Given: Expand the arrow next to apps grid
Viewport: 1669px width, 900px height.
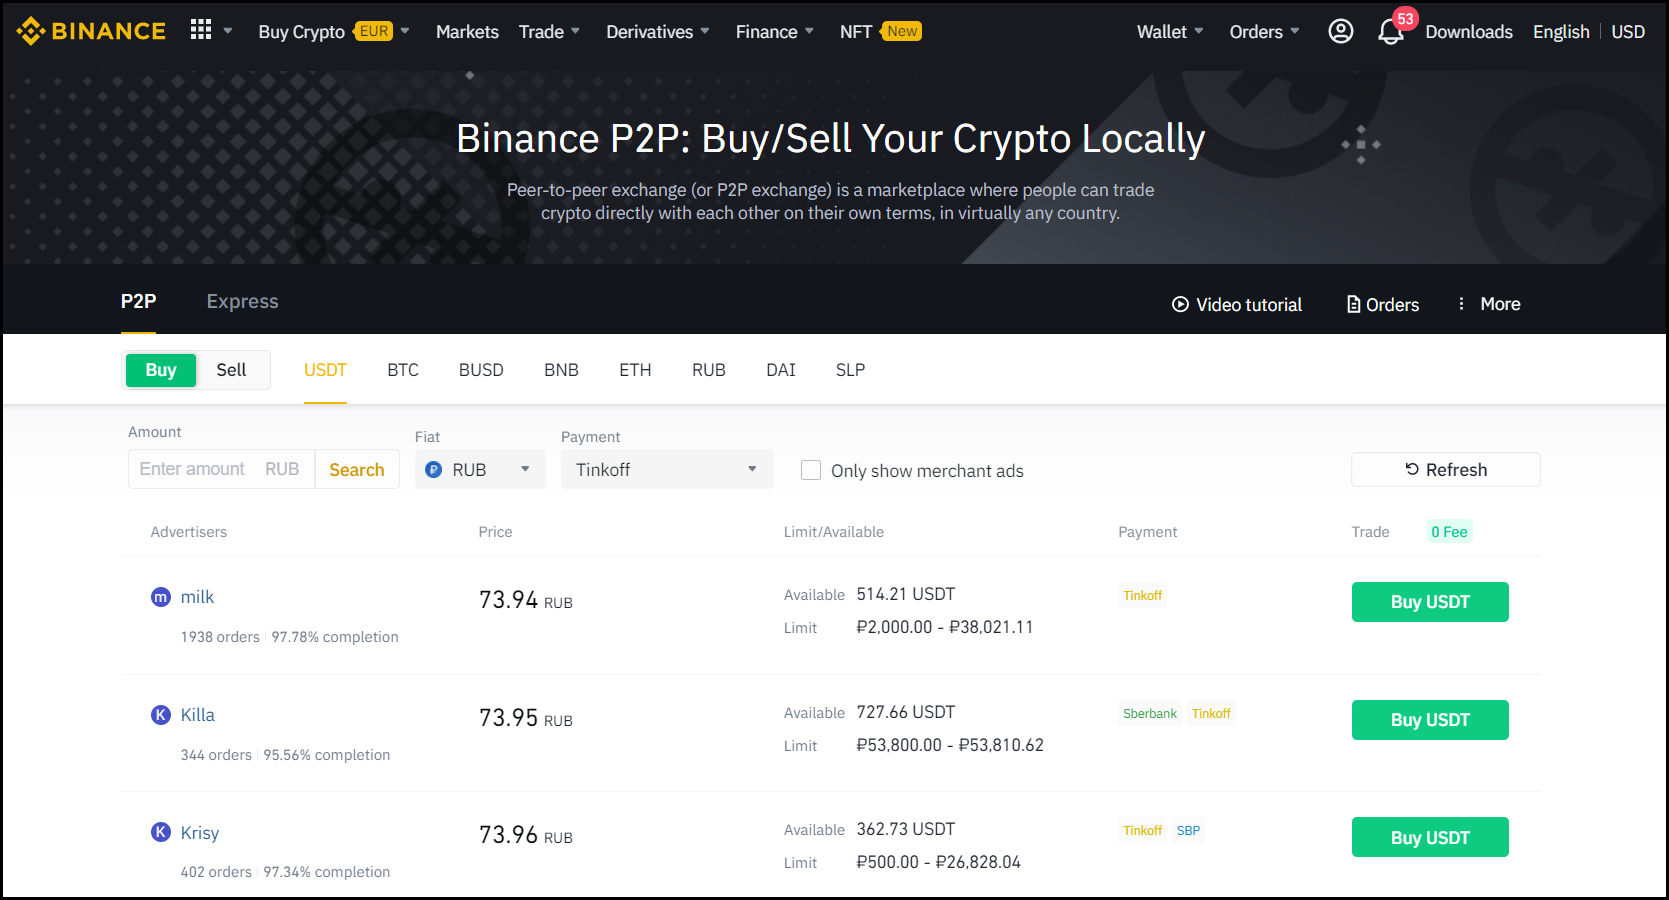Looking at the screenshot, I should point(228,31).
